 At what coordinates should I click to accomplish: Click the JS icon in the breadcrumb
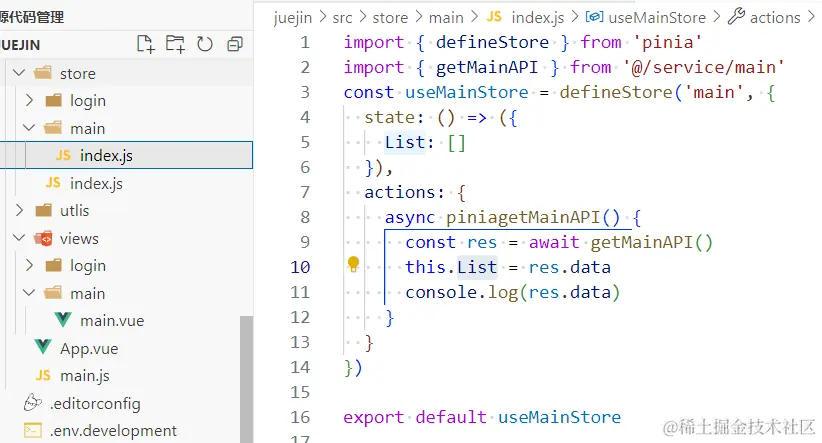(x=494, y=17)
